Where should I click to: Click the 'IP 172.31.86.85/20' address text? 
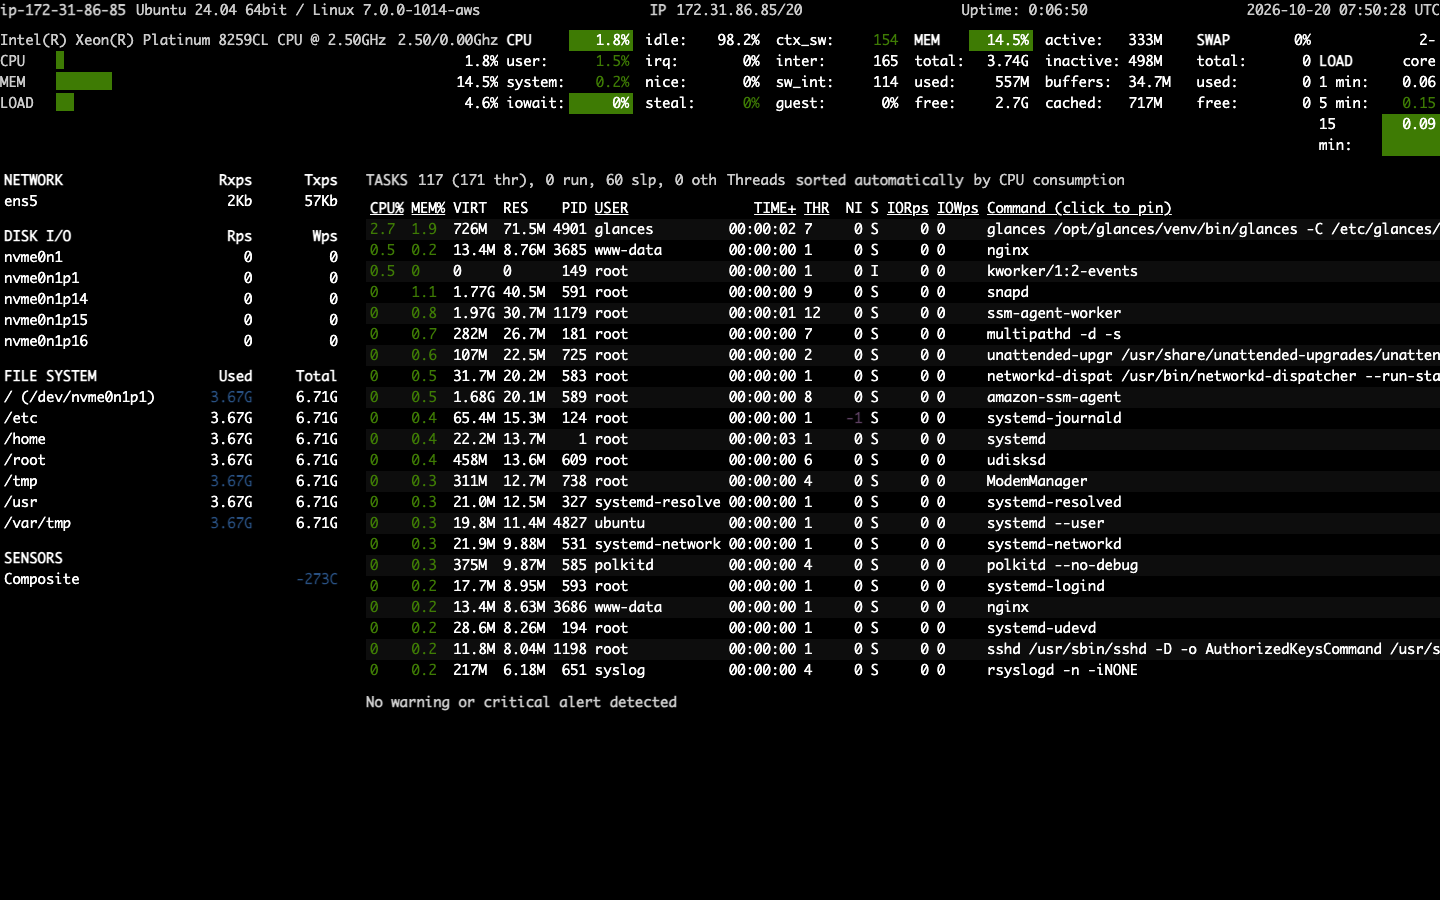click(x=726, y=10)
